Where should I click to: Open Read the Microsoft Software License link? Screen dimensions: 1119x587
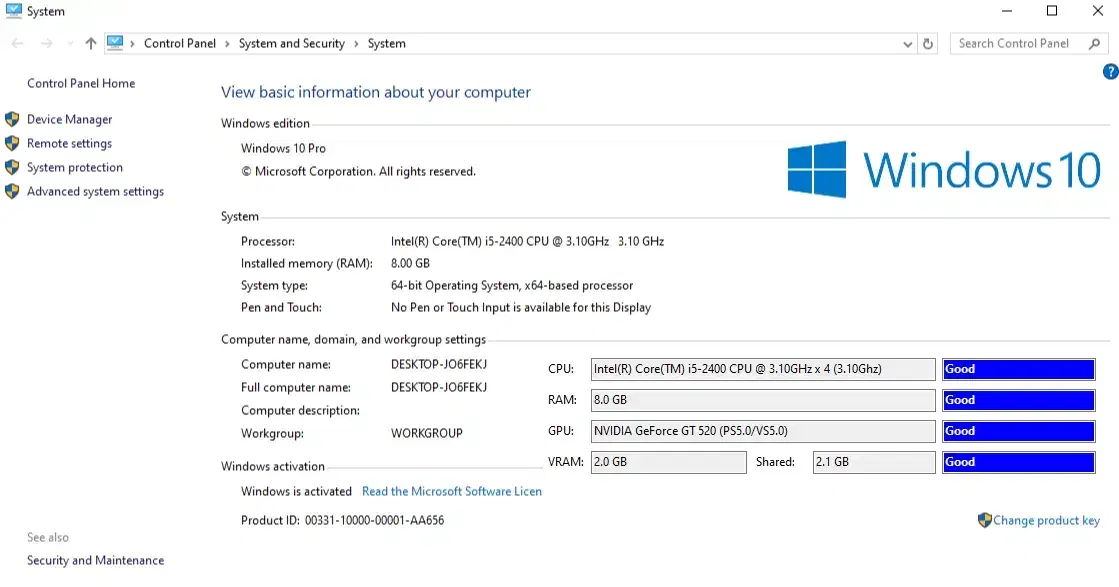451,491
